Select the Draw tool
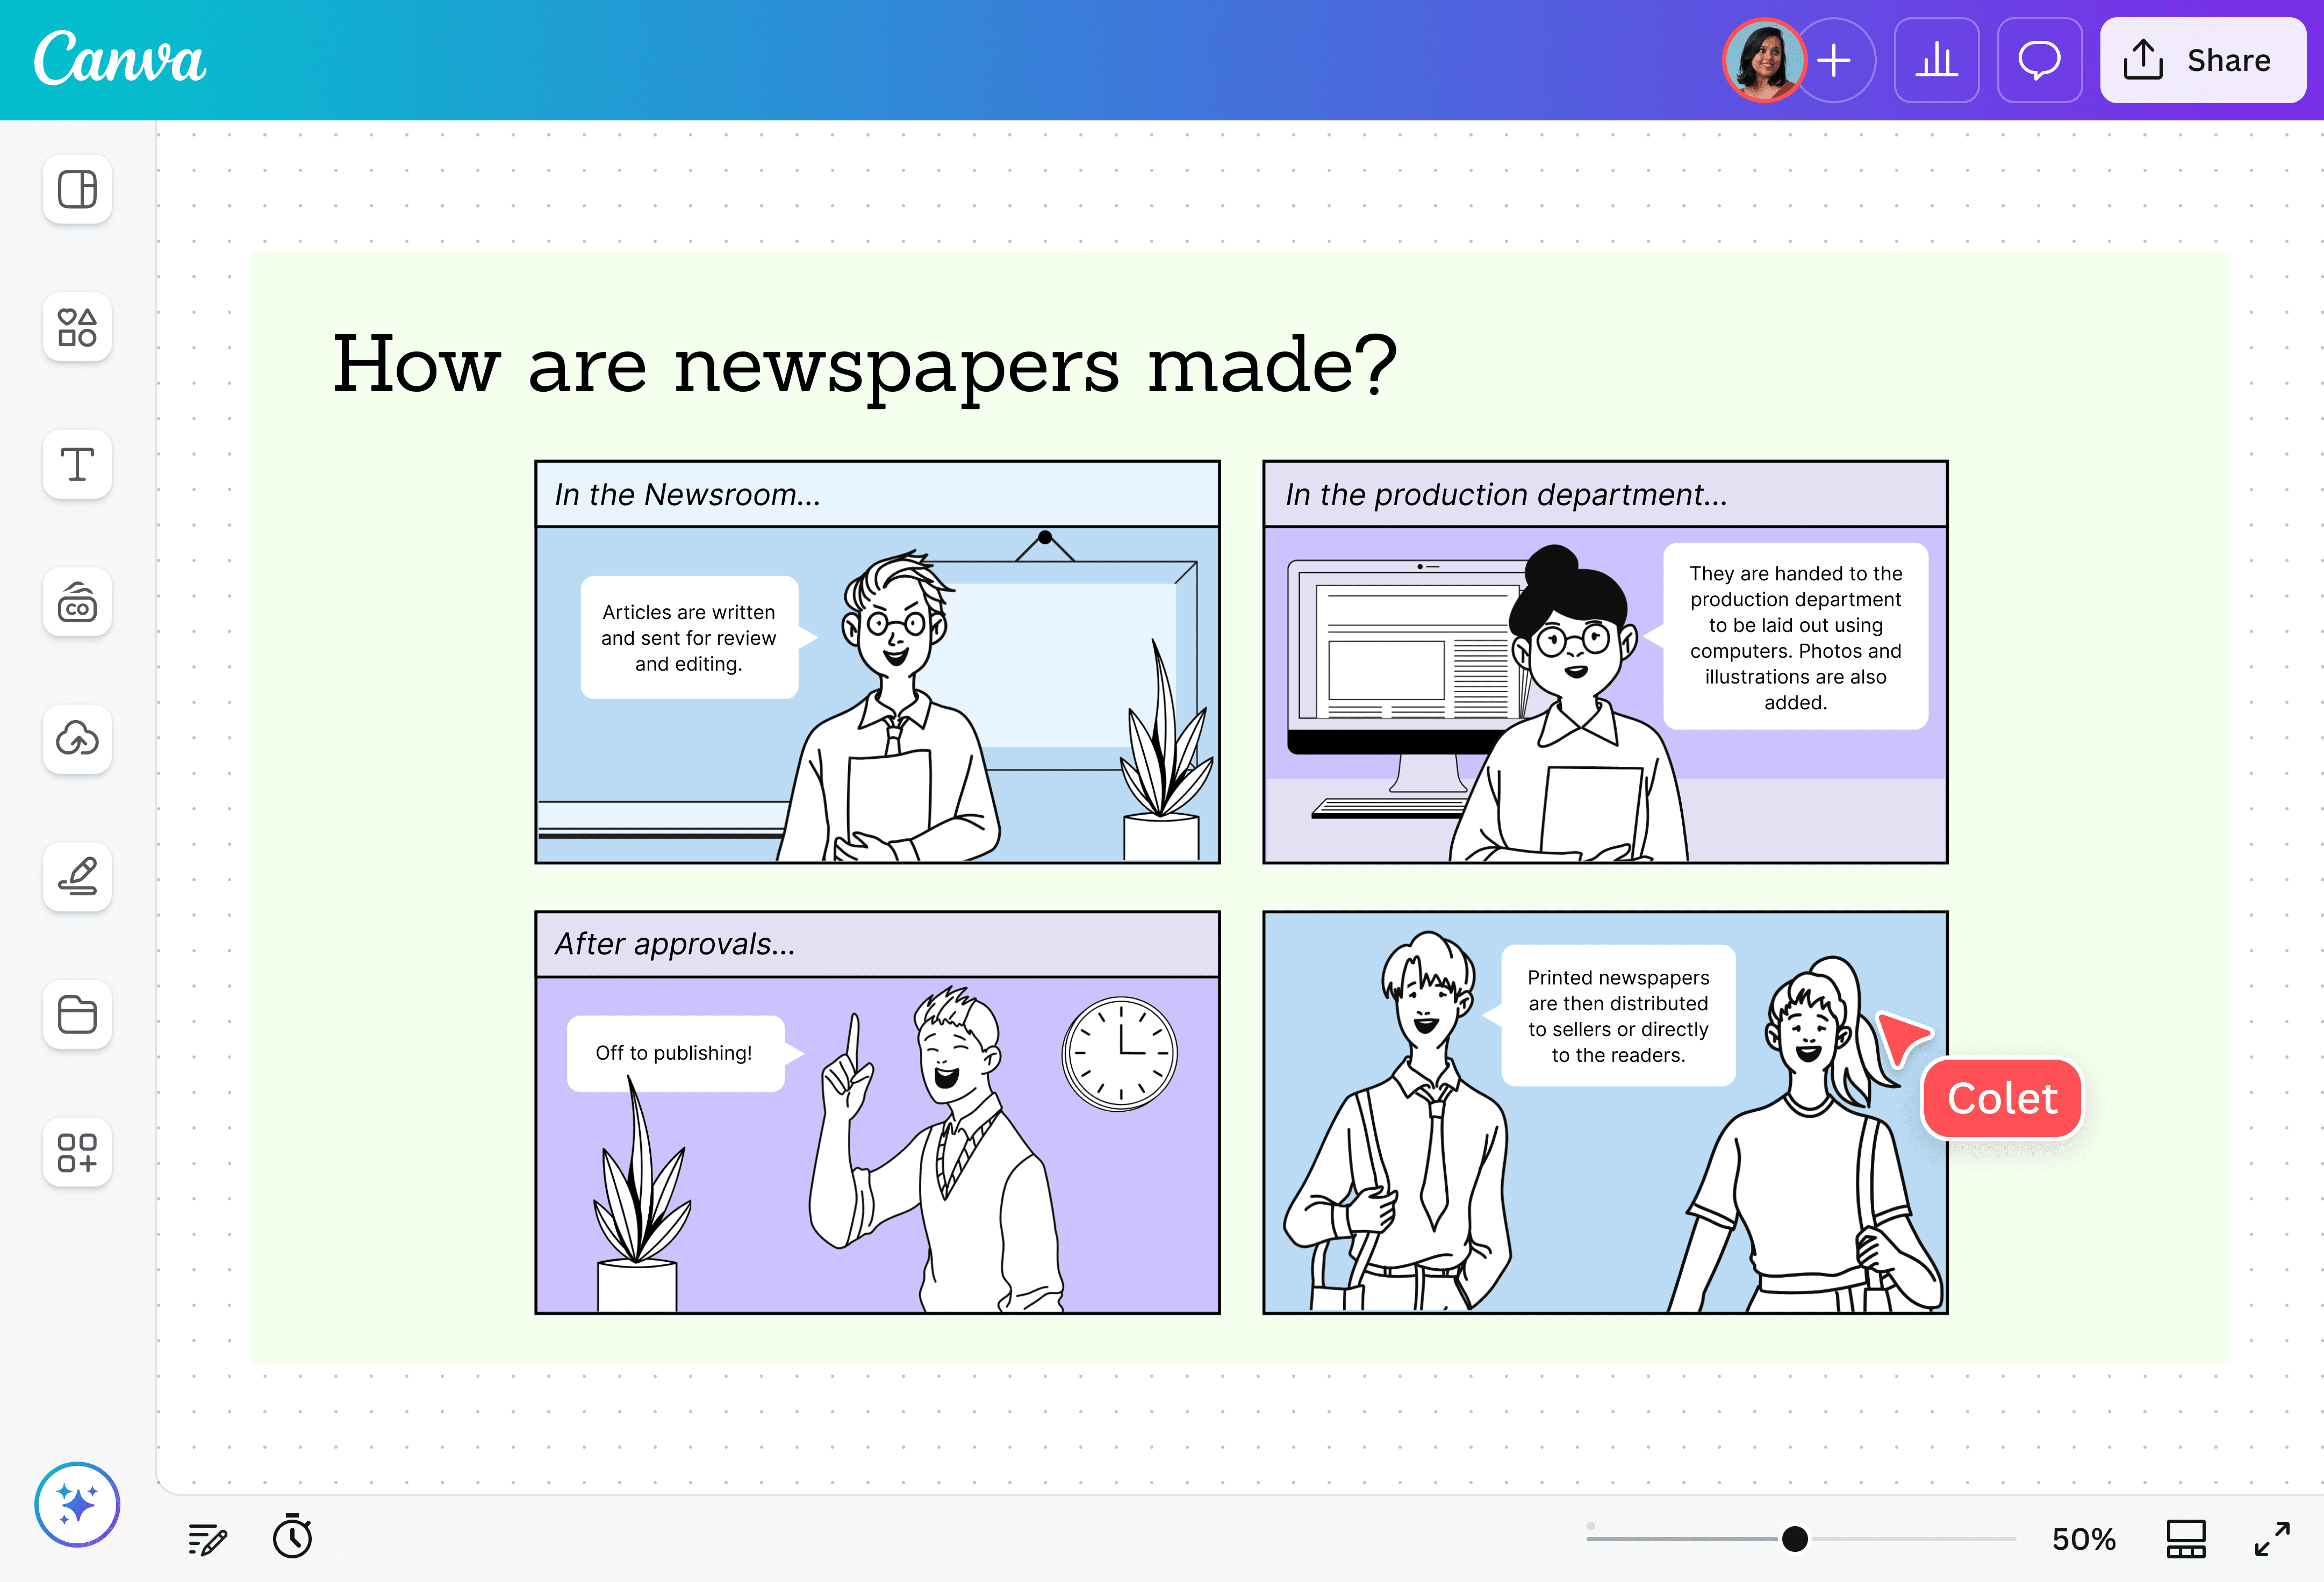The width and height of the screenshot is (2324, 1582). point(77,877)
